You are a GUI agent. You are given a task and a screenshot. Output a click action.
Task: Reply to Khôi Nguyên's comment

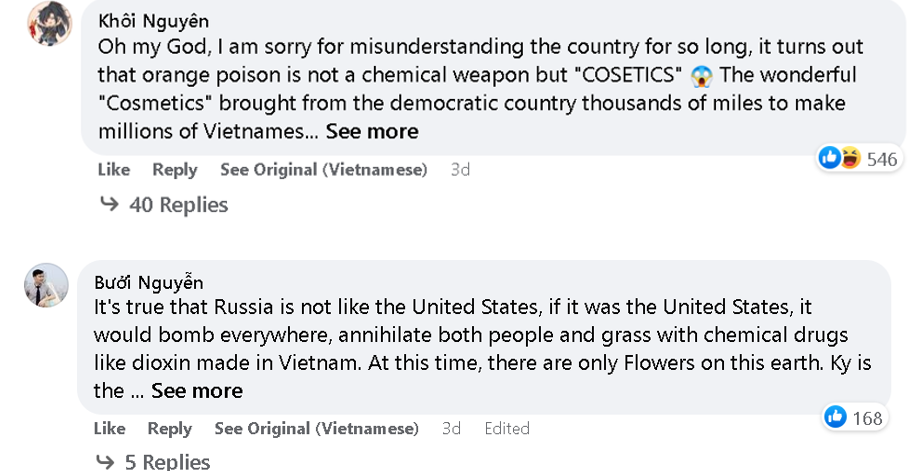[x=174, y=170]
